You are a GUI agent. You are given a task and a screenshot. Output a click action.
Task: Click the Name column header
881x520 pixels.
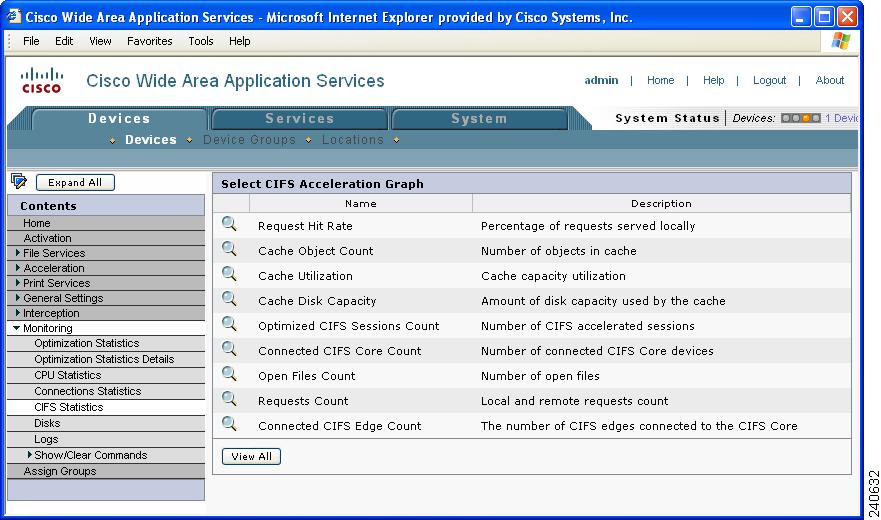point(361,204)
